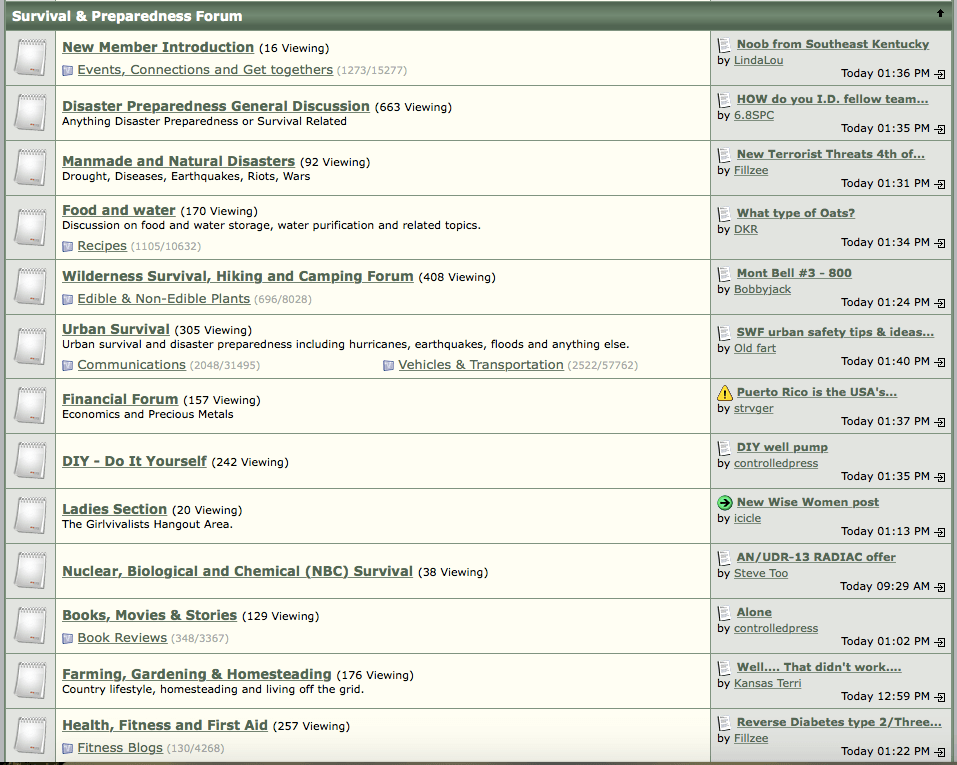Click the warning icon beside Puerto Rico thread
Viewport: 957px width, 765px height.
click(724, 393)
